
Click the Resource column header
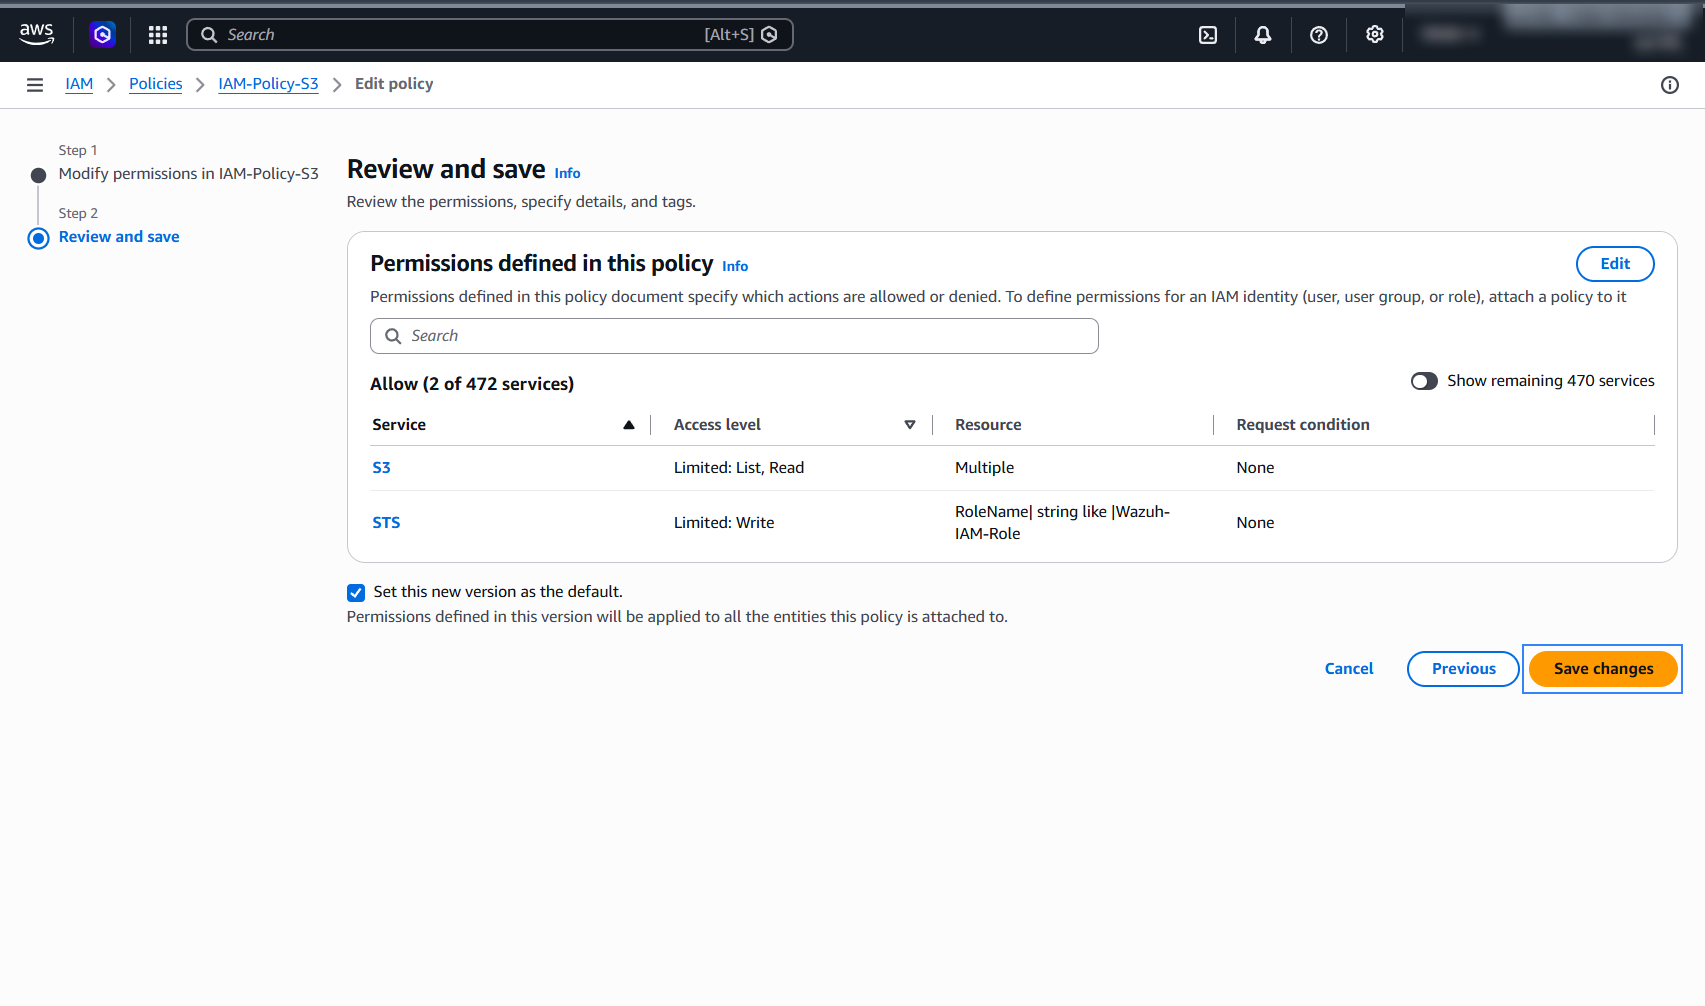[x=988, y=425]
